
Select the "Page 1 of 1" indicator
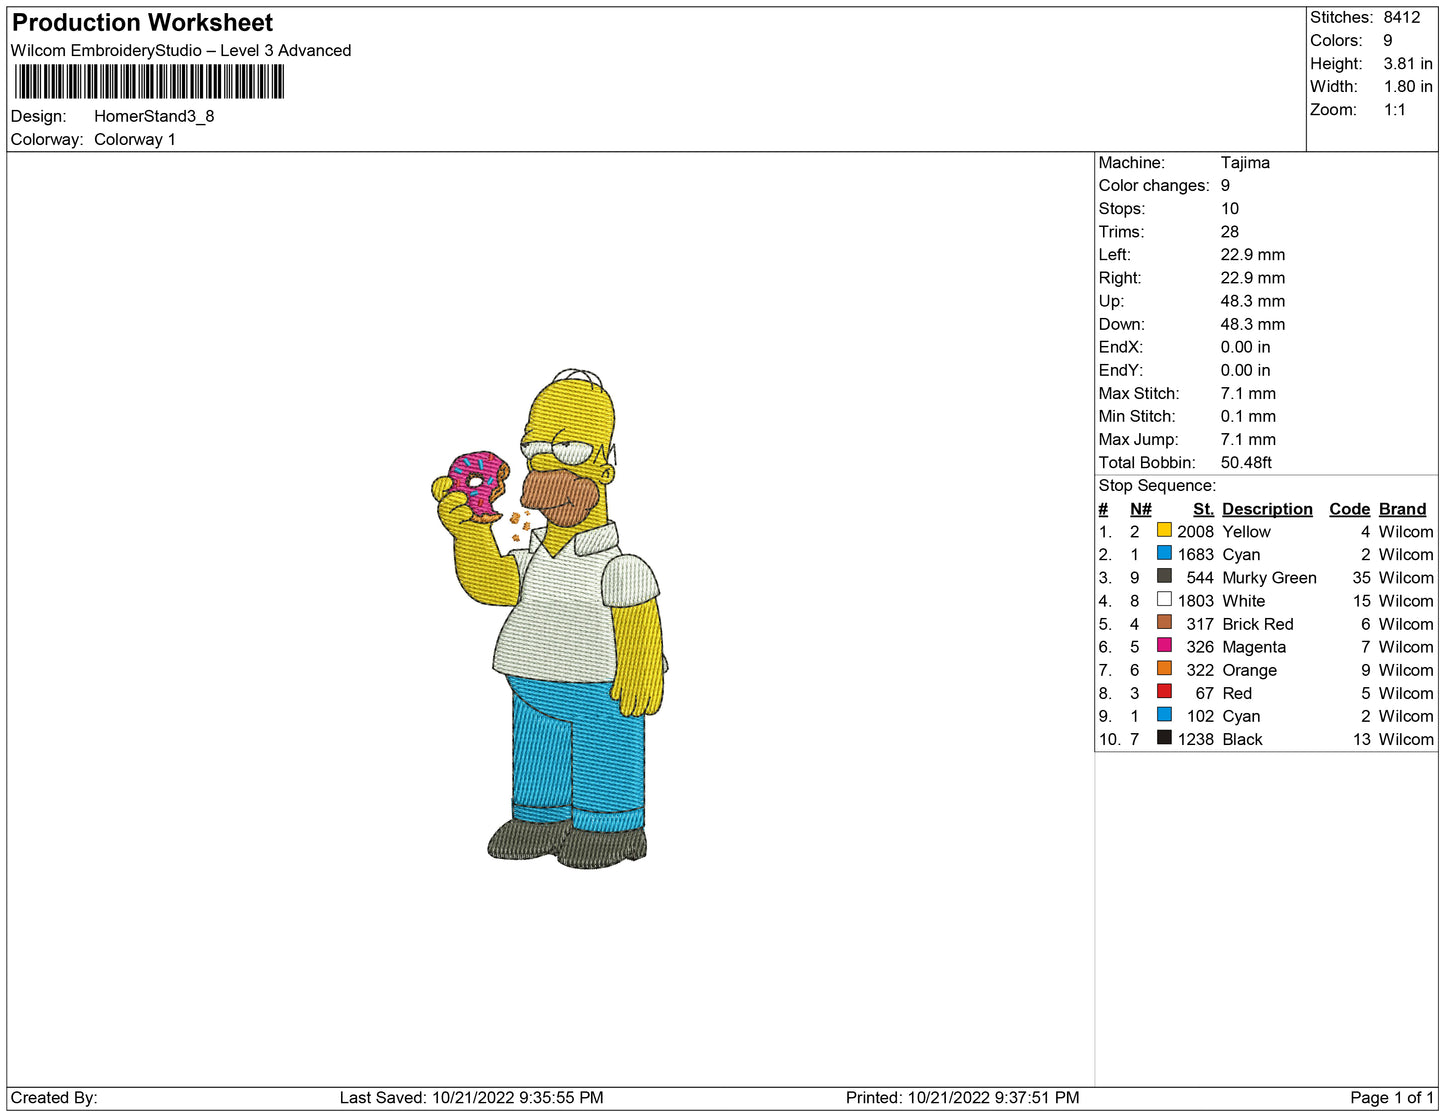[1392, 1097]
